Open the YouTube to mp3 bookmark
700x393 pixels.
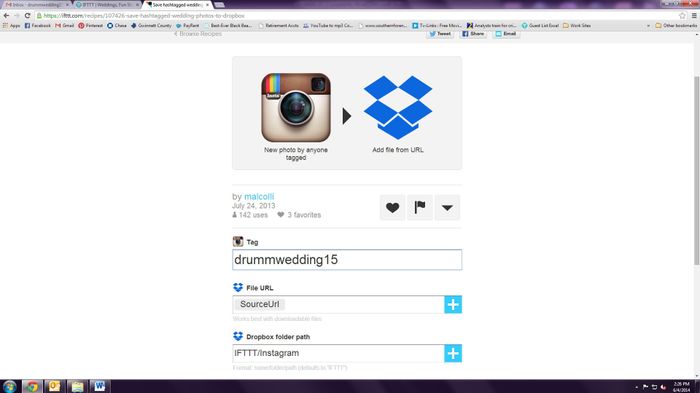click(328, 25)
